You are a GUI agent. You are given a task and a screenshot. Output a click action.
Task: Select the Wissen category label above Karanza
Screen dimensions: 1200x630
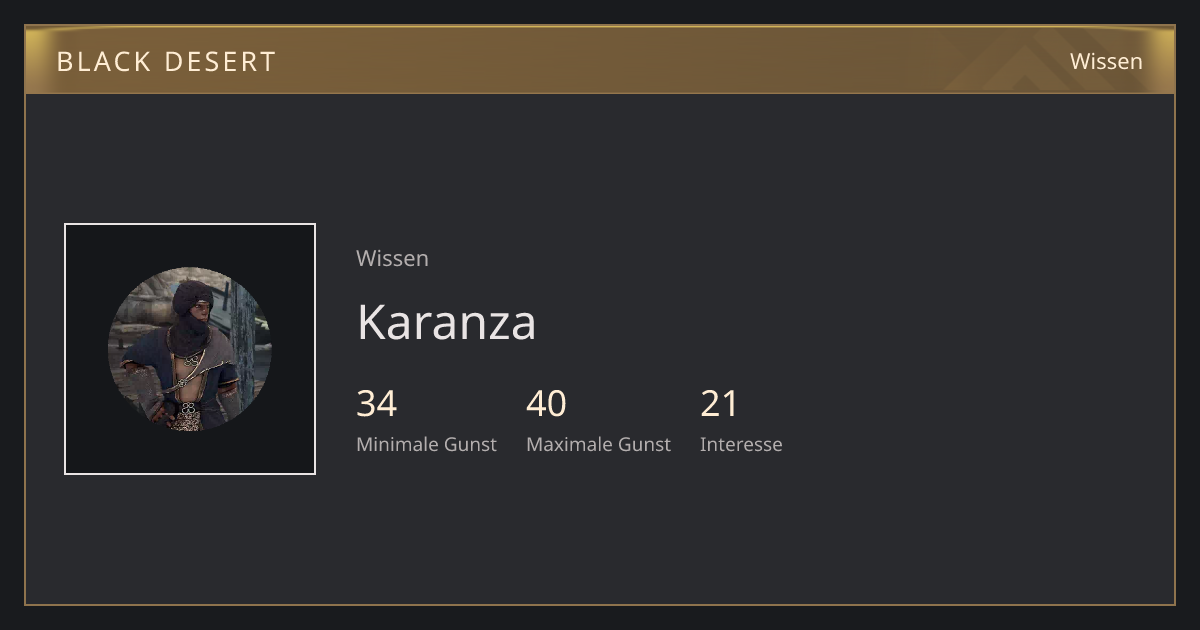pos(392,258)
